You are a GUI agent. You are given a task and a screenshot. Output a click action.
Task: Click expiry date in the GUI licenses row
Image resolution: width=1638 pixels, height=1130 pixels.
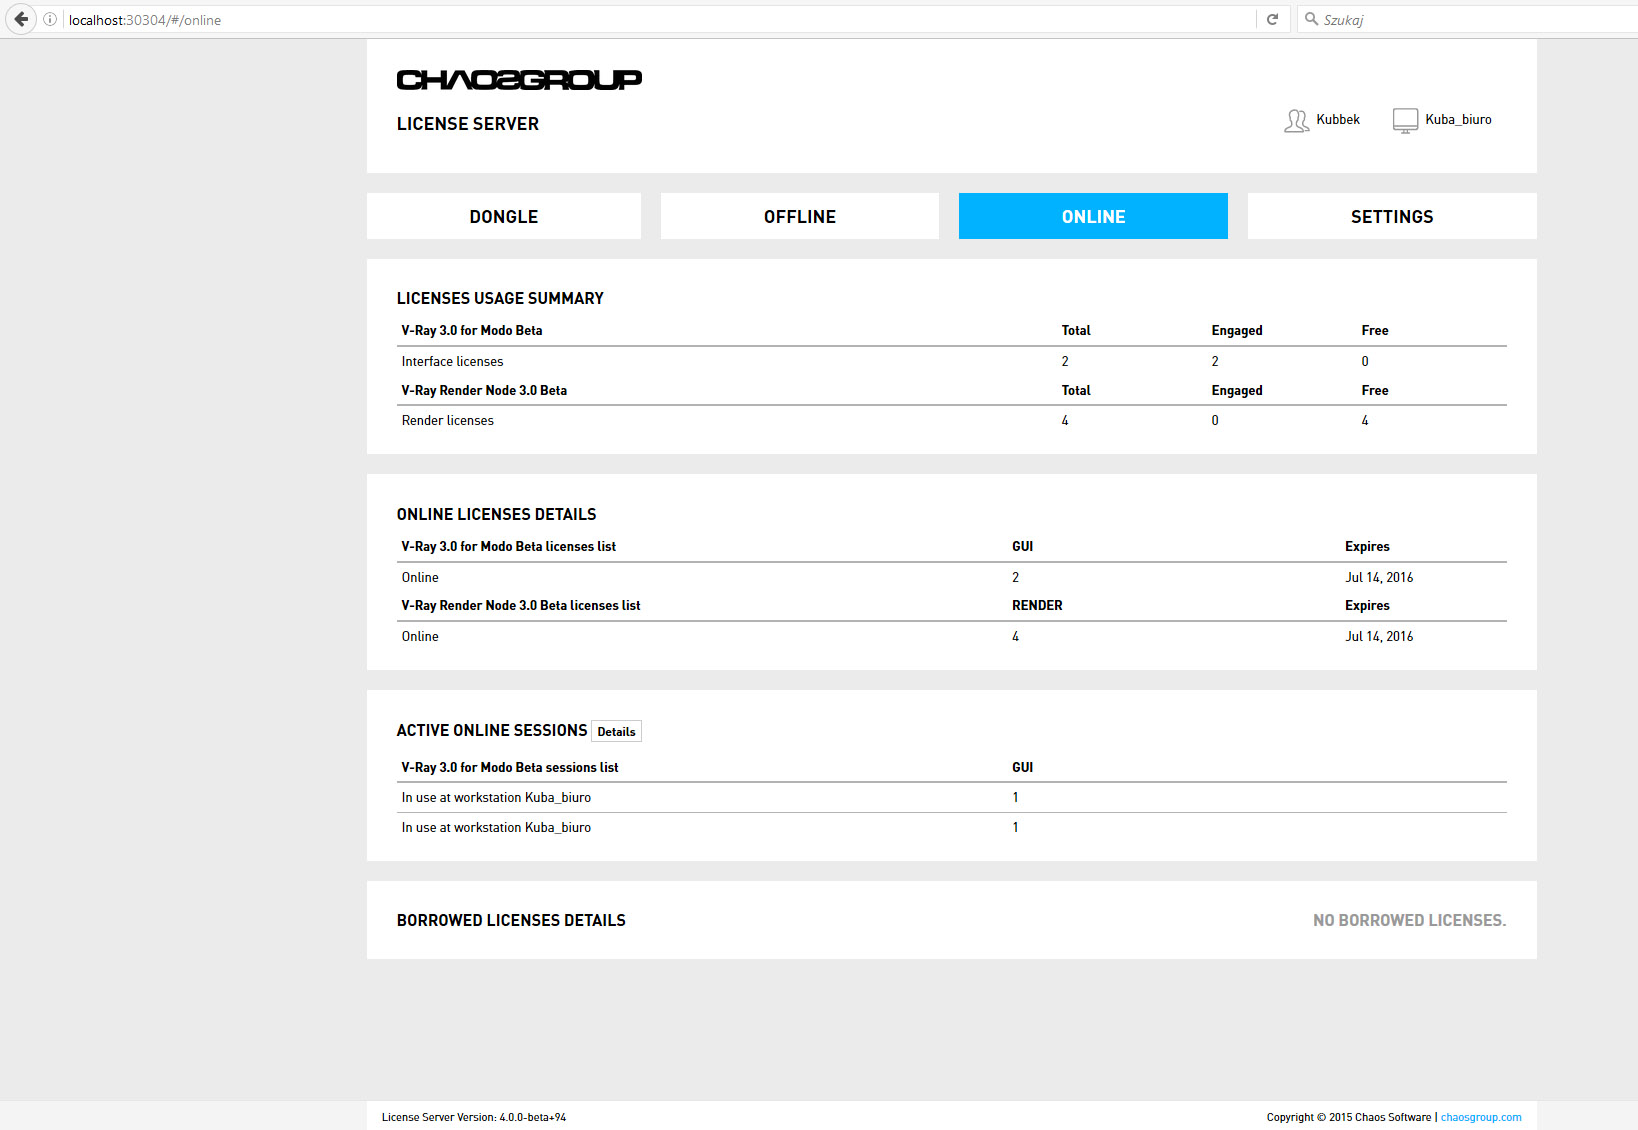[1379, 577]
